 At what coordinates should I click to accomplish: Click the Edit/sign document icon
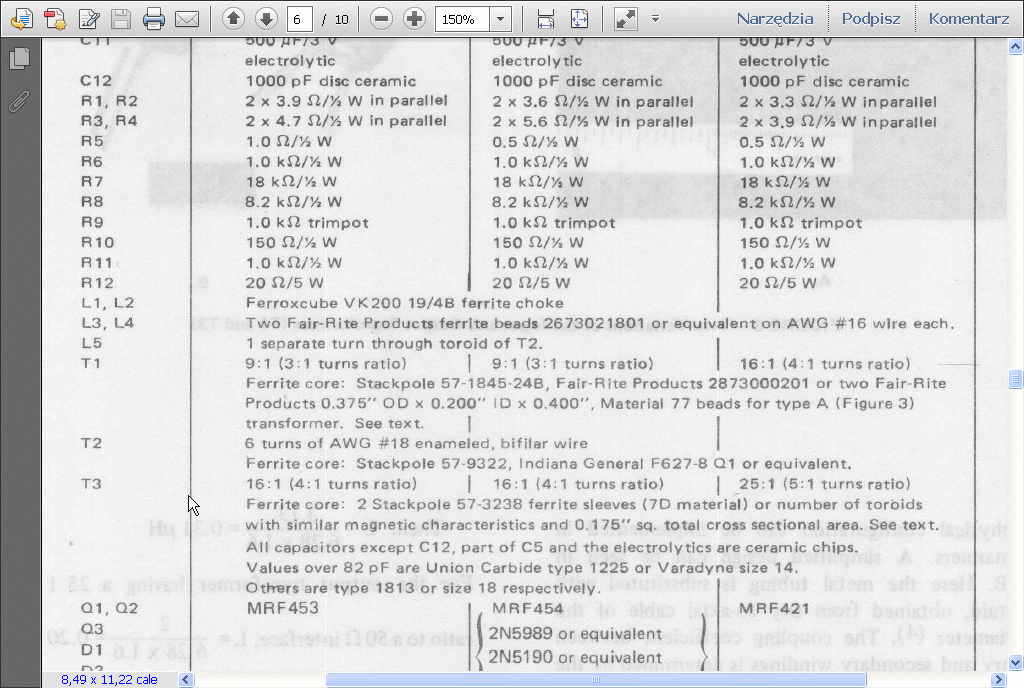tap(89, 18)
